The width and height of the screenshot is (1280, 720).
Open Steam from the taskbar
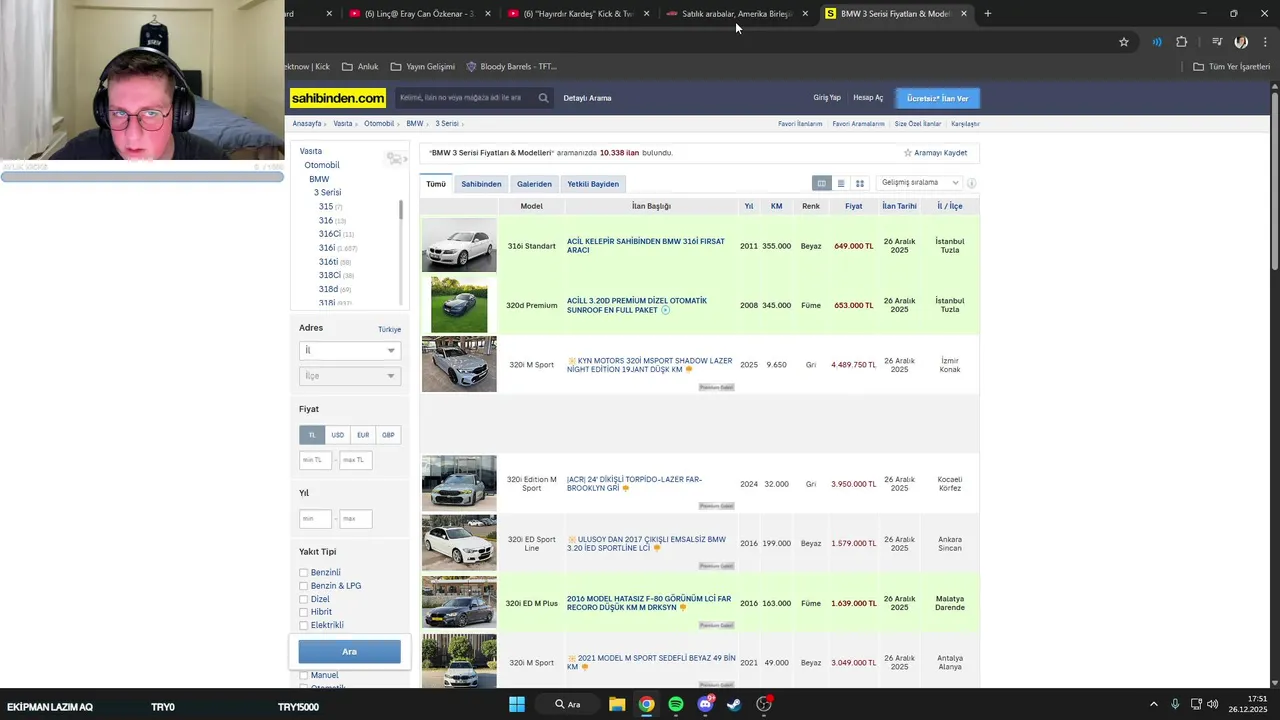click(734, 704)
